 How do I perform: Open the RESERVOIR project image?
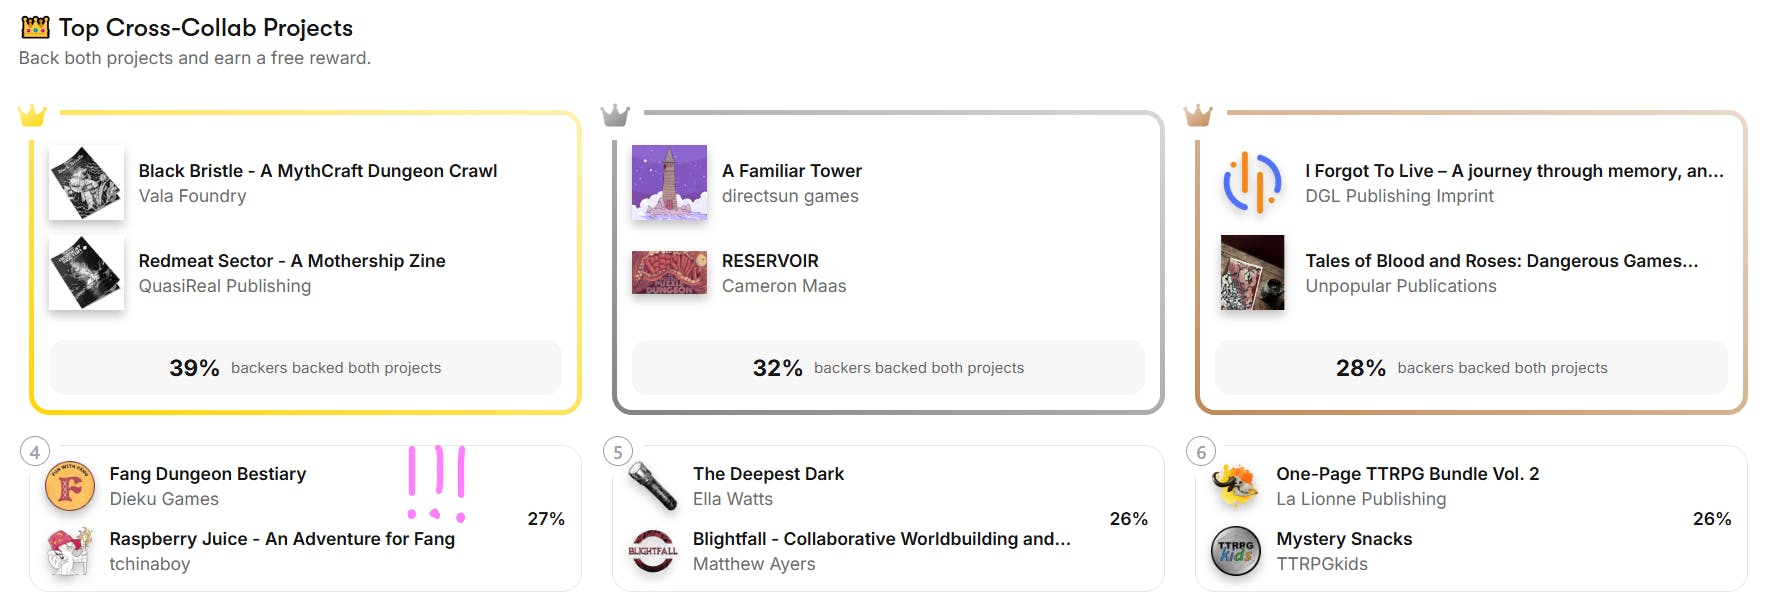click(669, 273)
